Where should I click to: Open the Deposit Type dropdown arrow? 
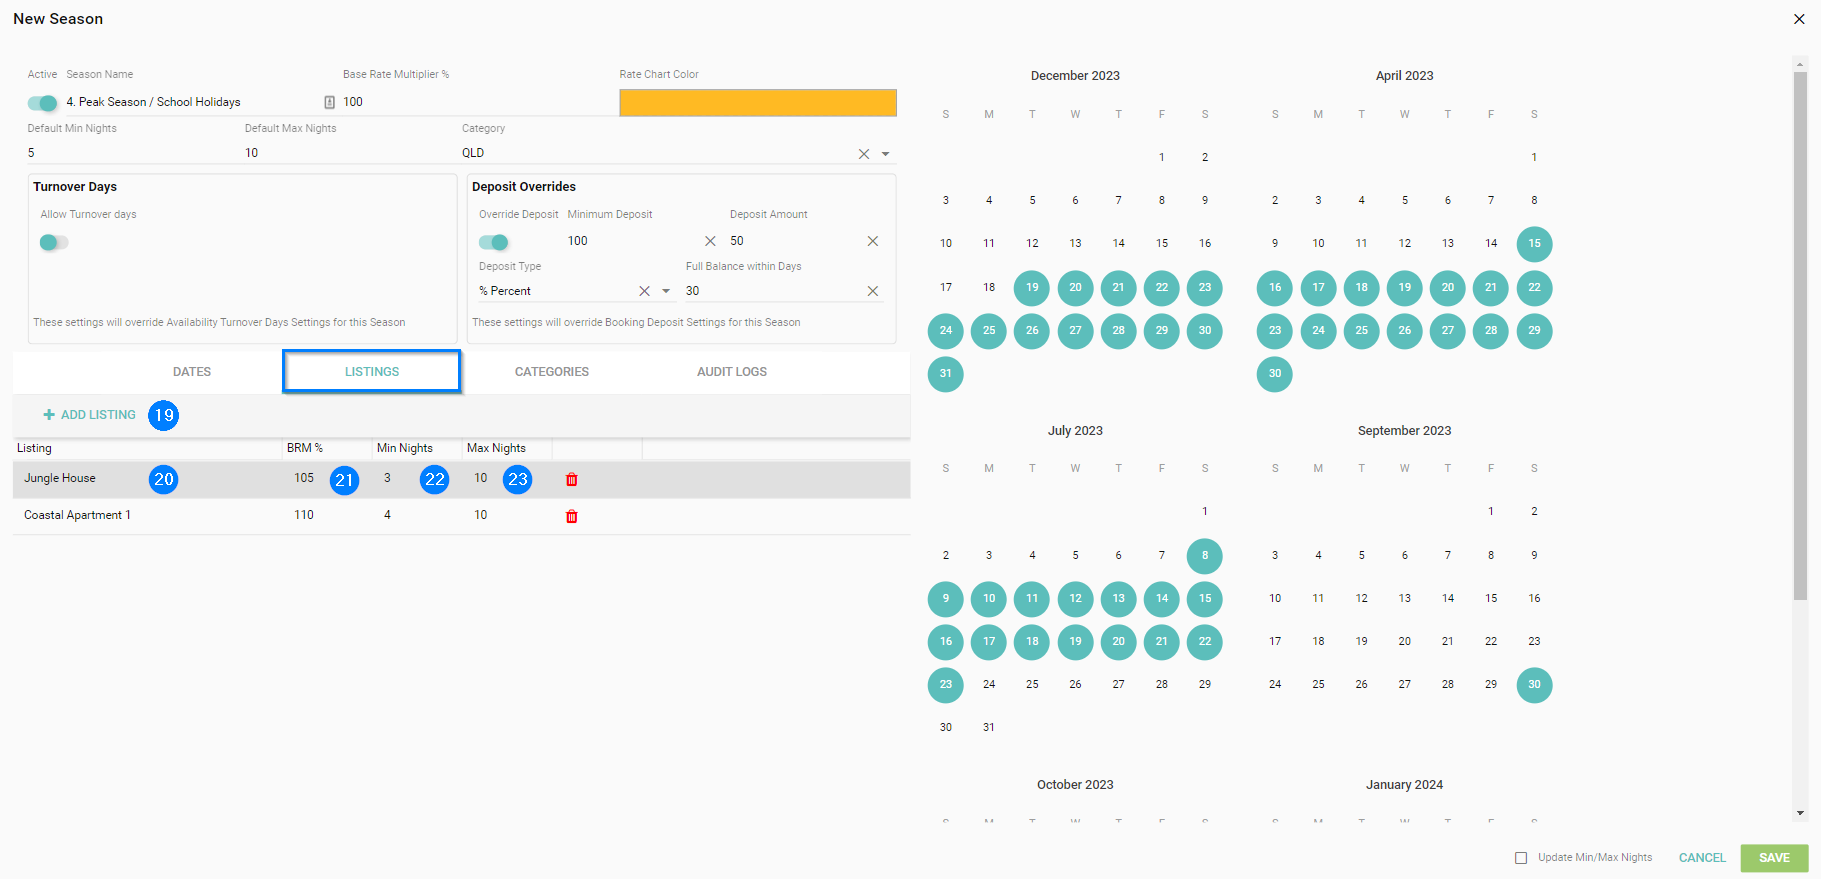666,291
